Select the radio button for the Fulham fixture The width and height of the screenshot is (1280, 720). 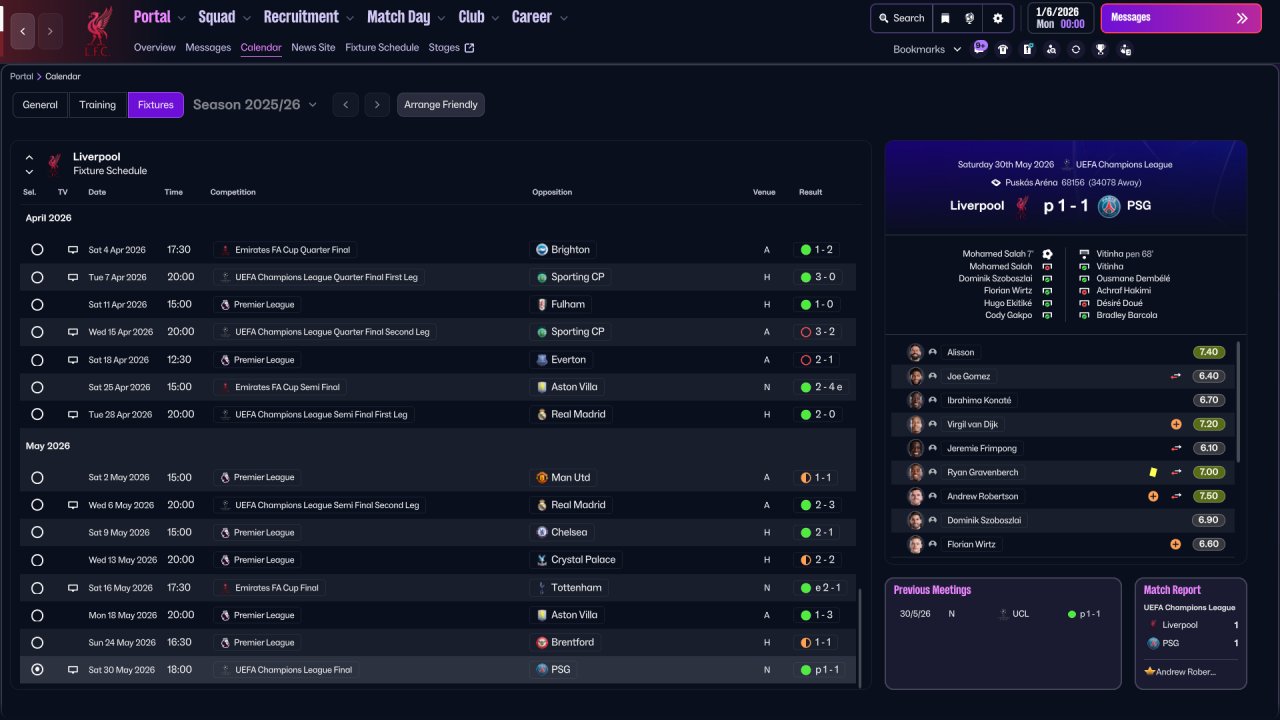pos(37,305)
